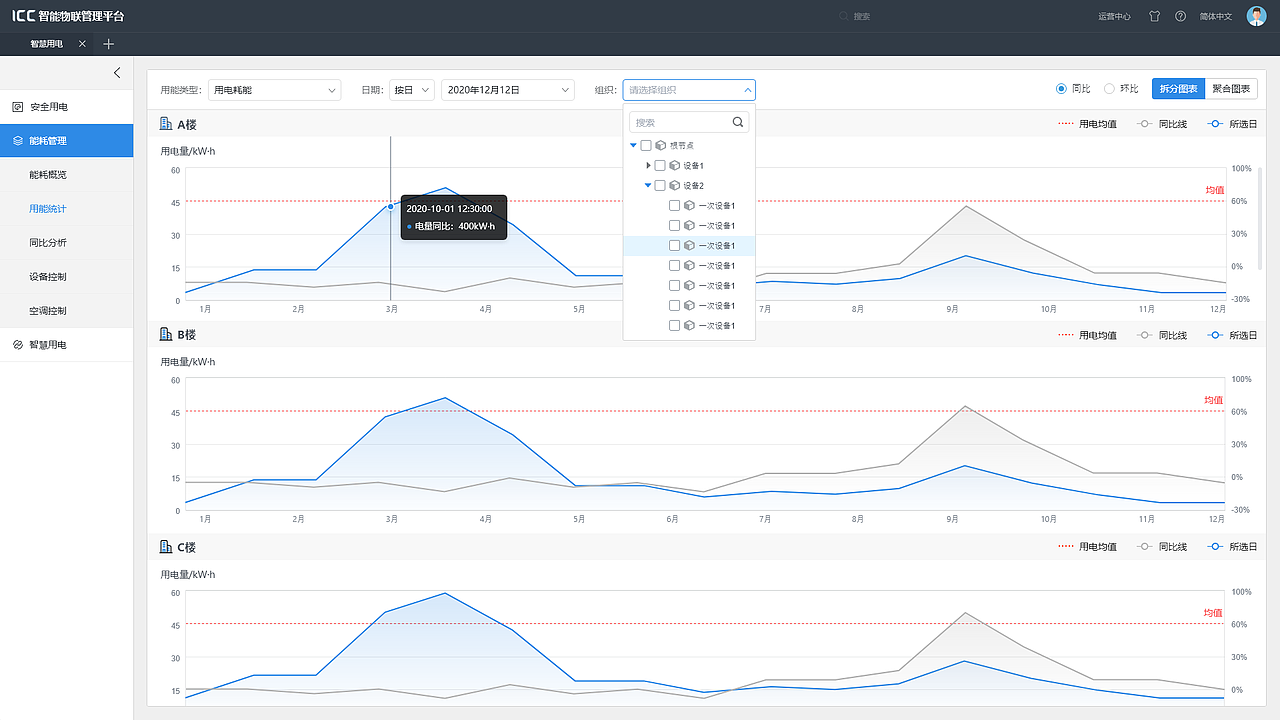
Task: Check the 设备1 checkbox
Action: click(660, 166)
